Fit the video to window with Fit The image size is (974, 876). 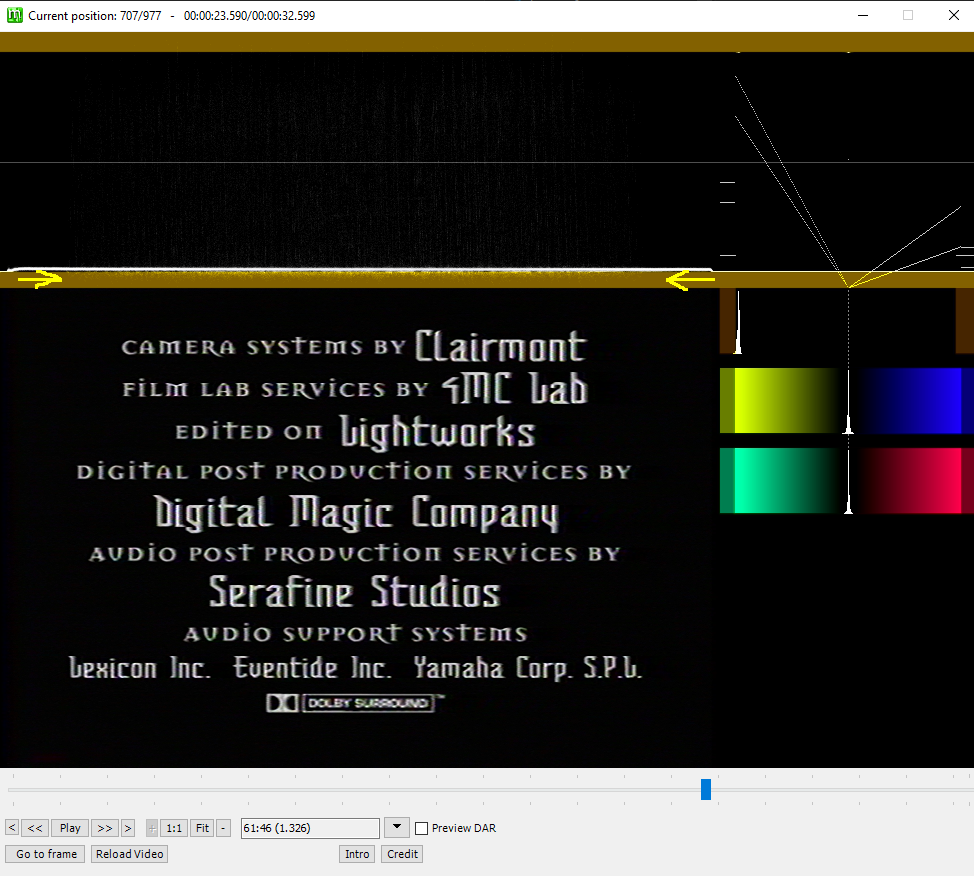203,828
